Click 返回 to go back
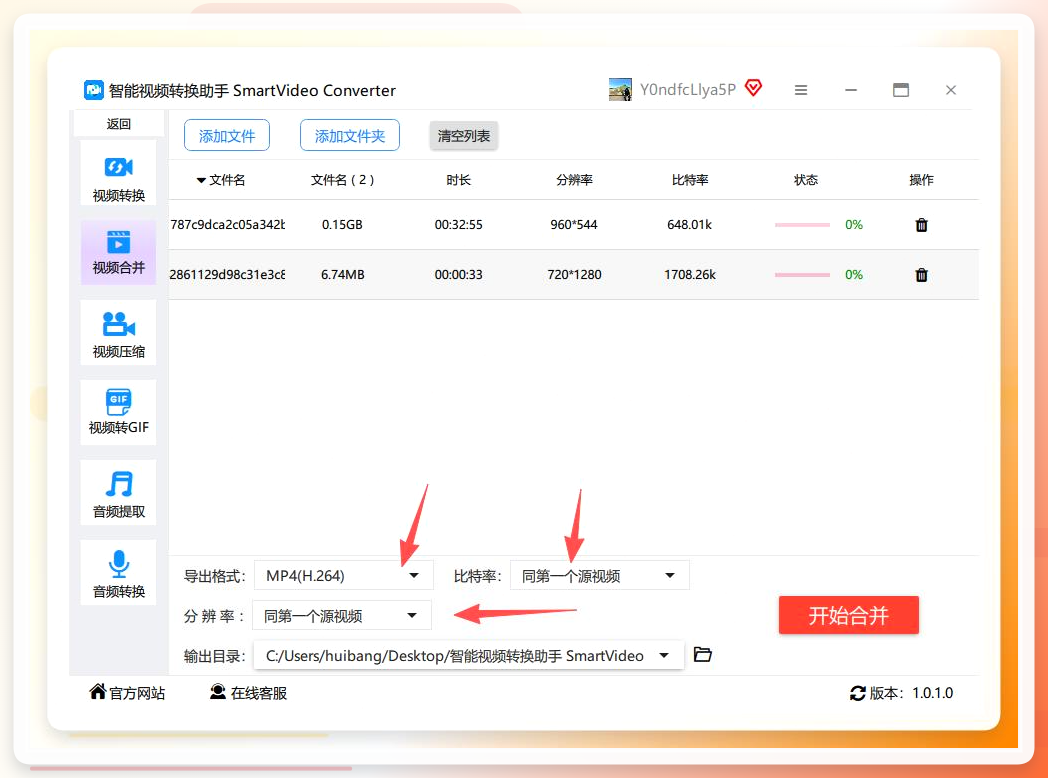This screenshot has height=778, width=1048. [118, 124]
